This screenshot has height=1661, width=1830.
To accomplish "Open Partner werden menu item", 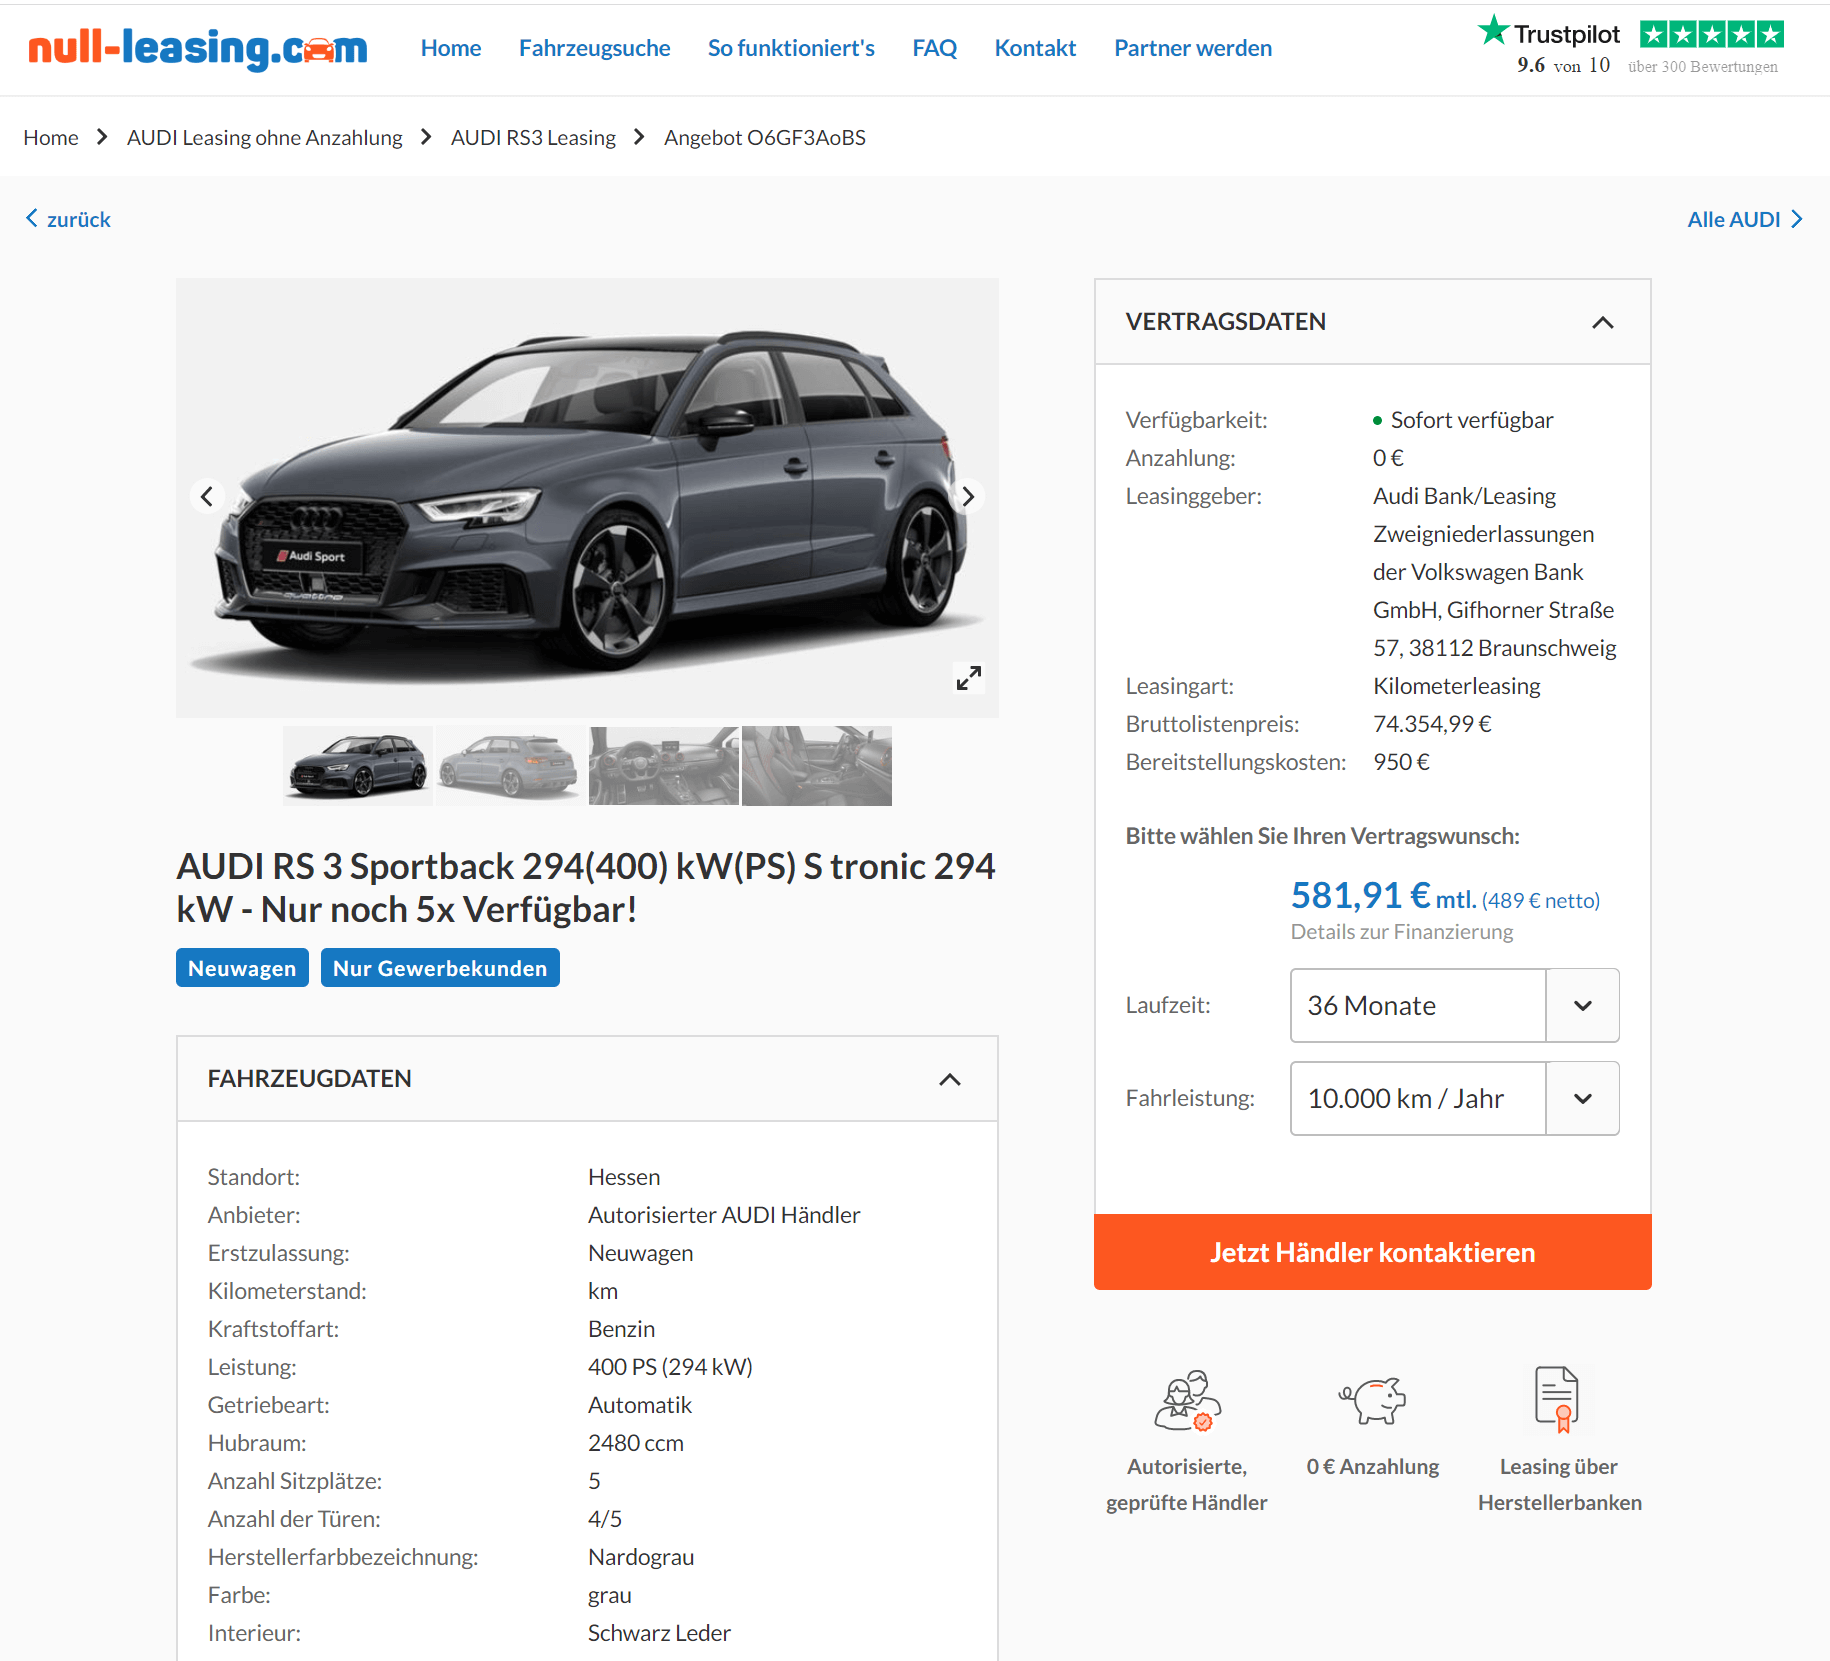I will click(1193, 48).
